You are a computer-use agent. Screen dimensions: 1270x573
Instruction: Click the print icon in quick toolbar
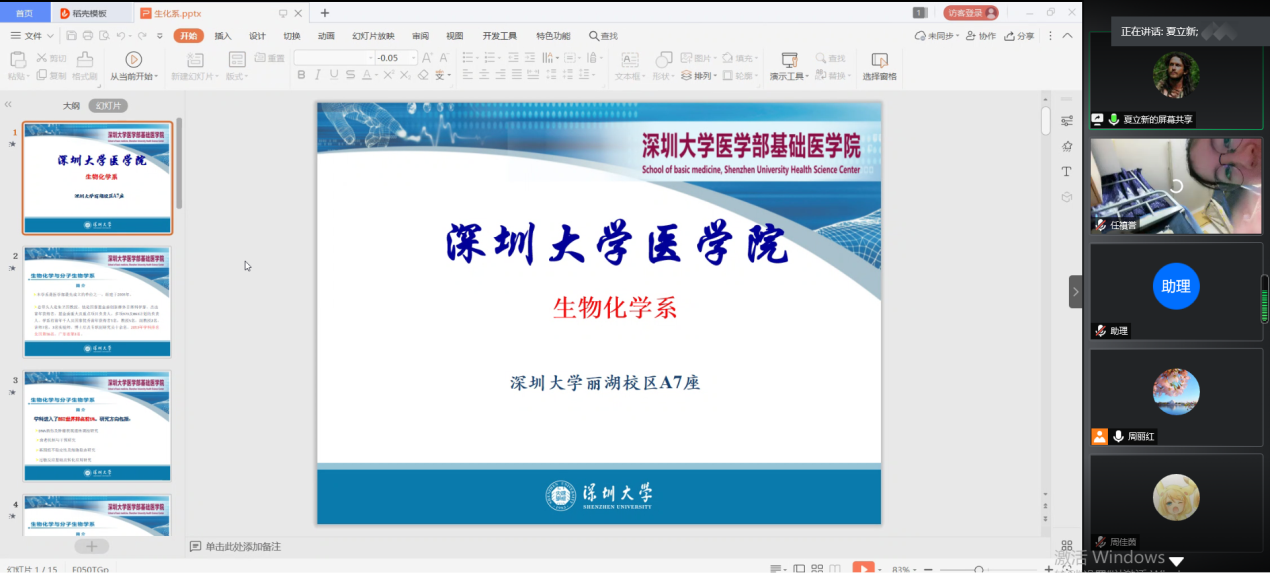86,36
